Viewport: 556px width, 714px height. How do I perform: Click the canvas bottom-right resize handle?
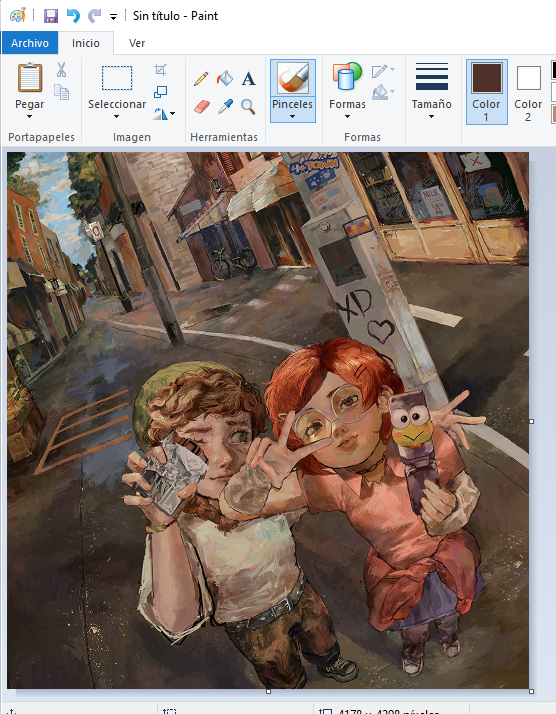coord(531,691)
